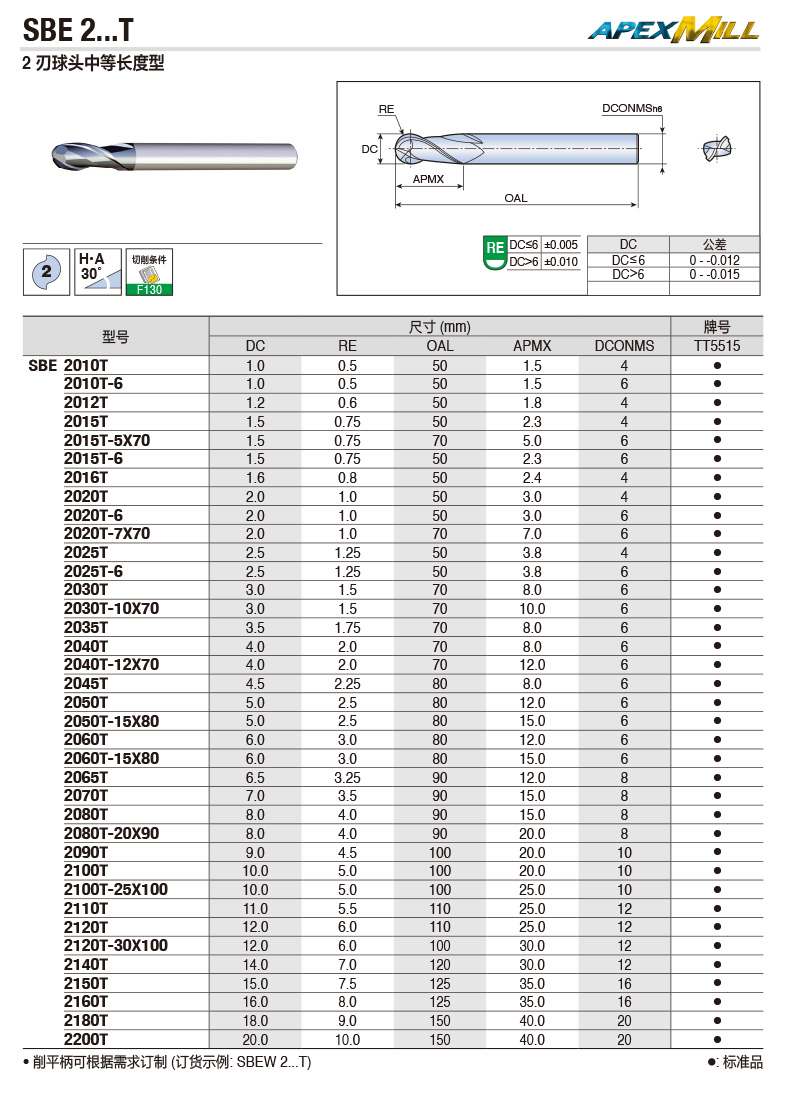Click the H·A 30° helix angle icon
The height and width of the screenshot is (1098, 790).
(x=97, y=272)
